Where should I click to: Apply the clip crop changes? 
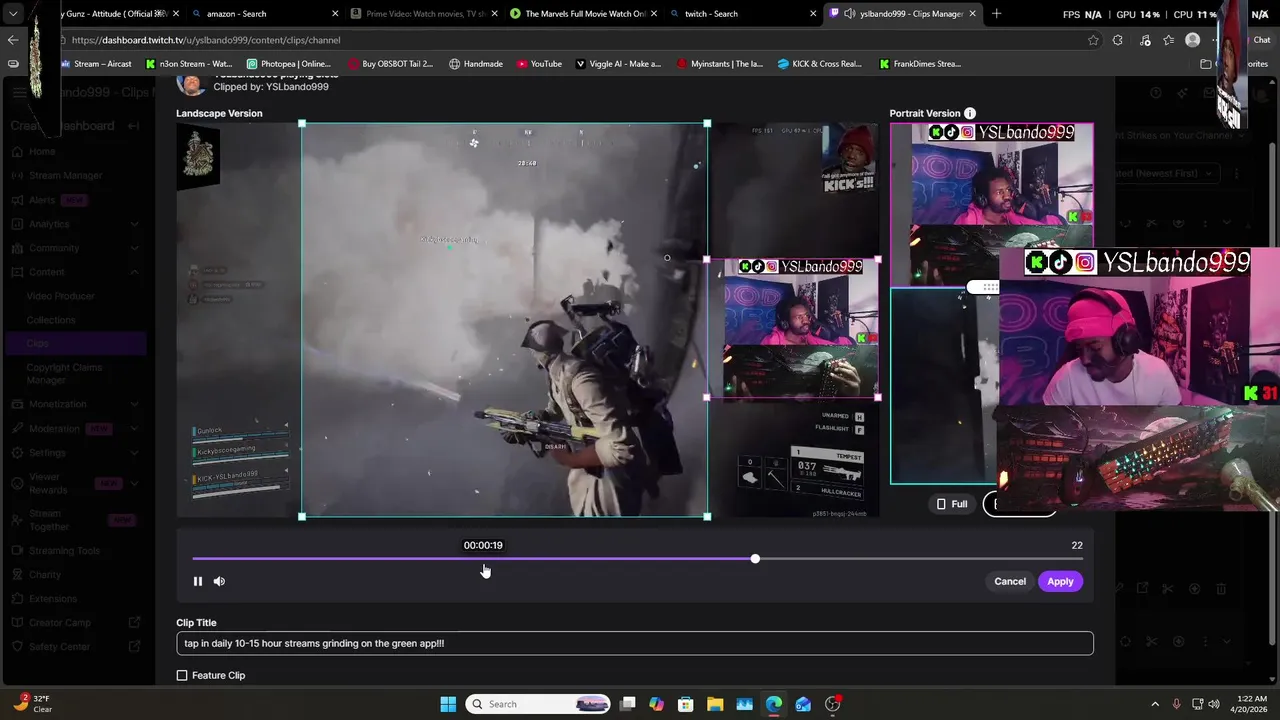1060,581
